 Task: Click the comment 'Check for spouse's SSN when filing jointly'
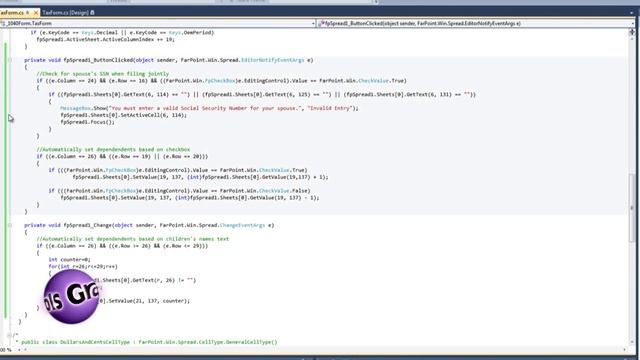point(102,74)
